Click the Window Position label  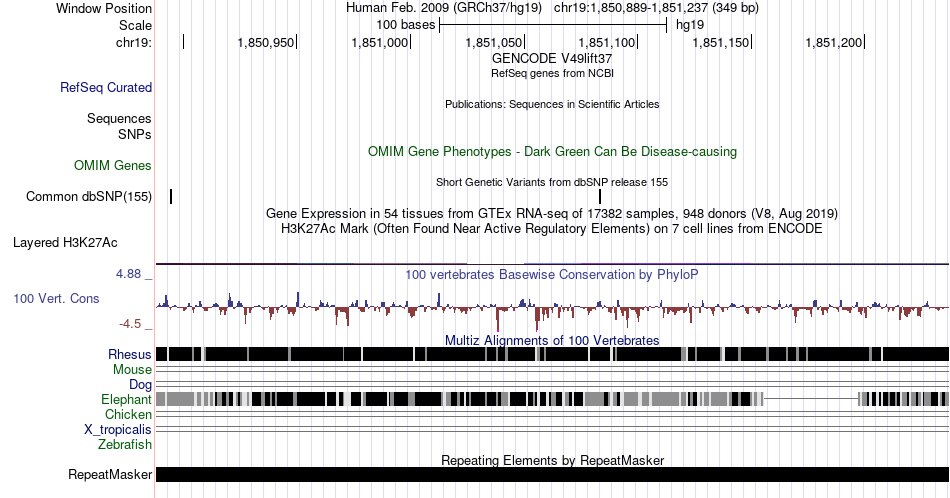(104, 8)
